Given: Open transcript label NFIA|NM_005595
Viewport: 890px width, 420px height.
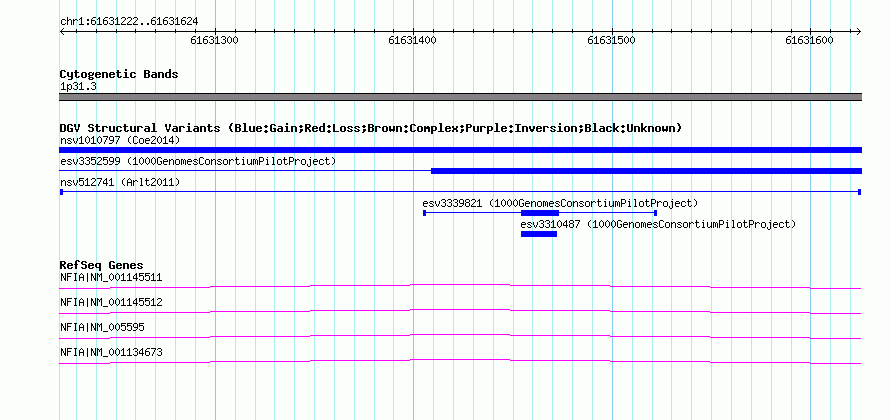Looking at the screenshot, I should click(102, 327).
